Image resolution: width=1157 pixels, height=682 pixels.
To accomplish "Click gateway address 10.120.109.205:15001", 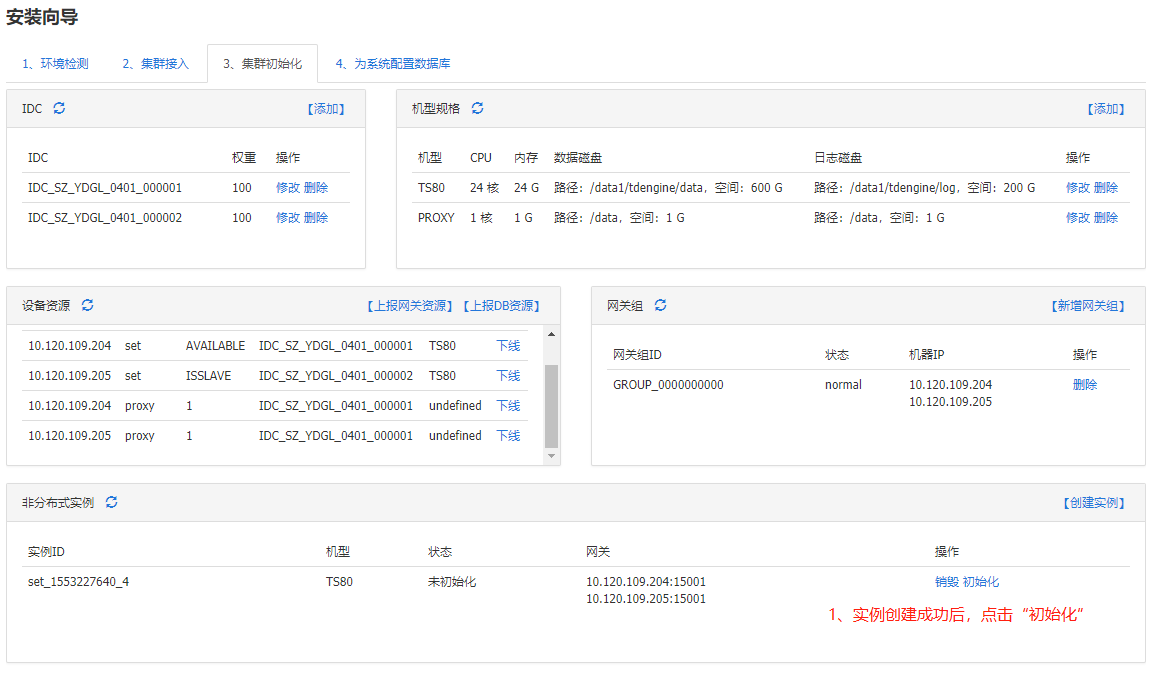I will point(646,599).
